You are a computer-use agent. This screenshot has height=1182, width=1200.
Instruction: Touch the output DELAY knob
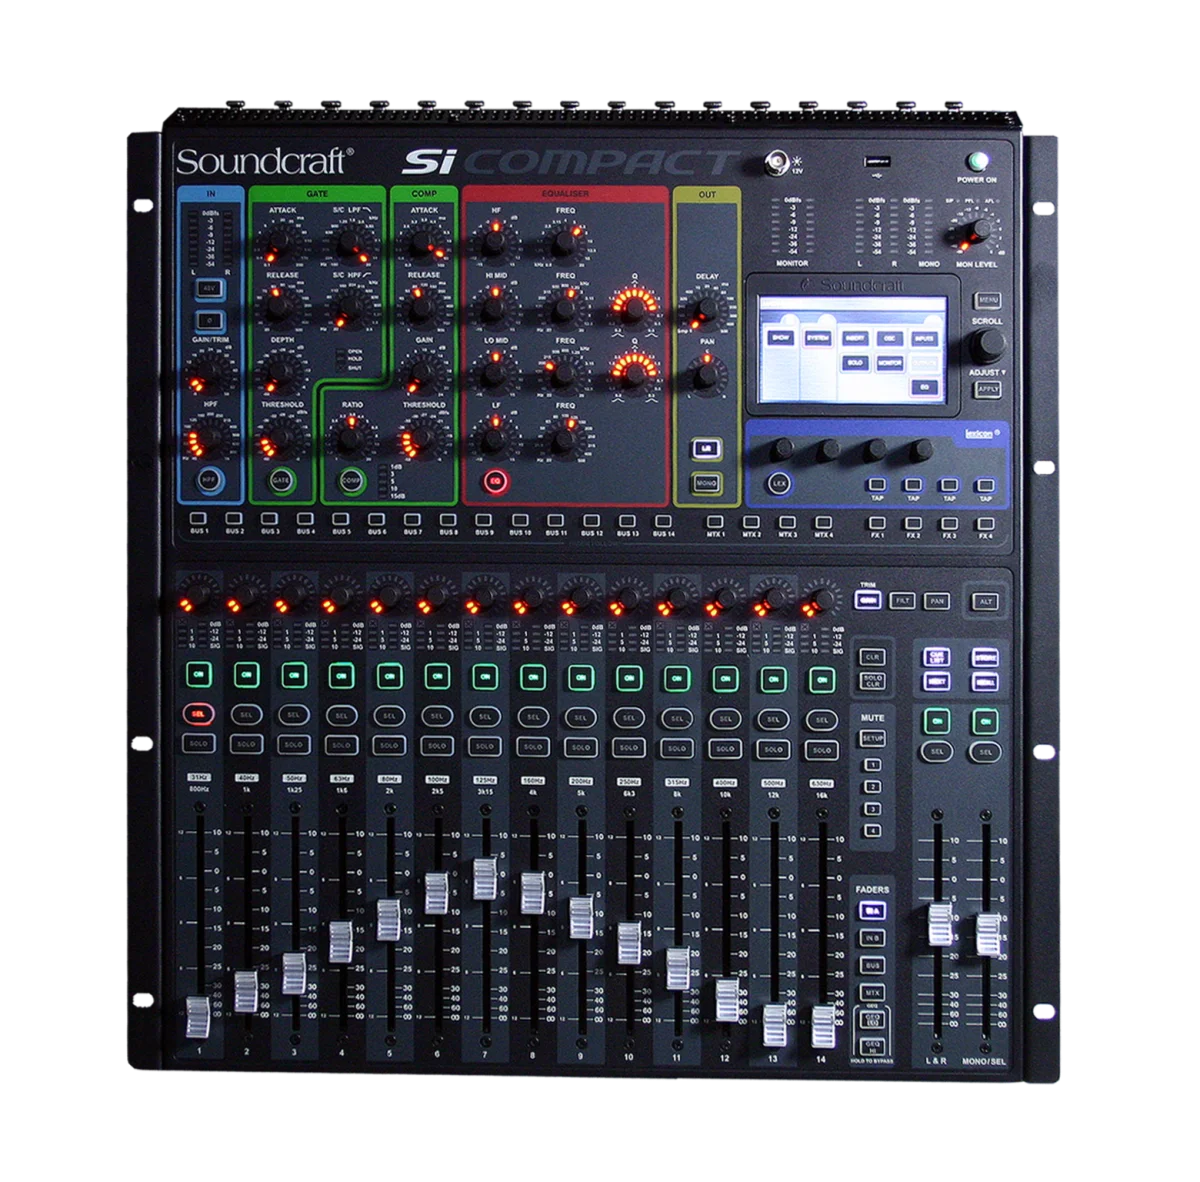707,308
